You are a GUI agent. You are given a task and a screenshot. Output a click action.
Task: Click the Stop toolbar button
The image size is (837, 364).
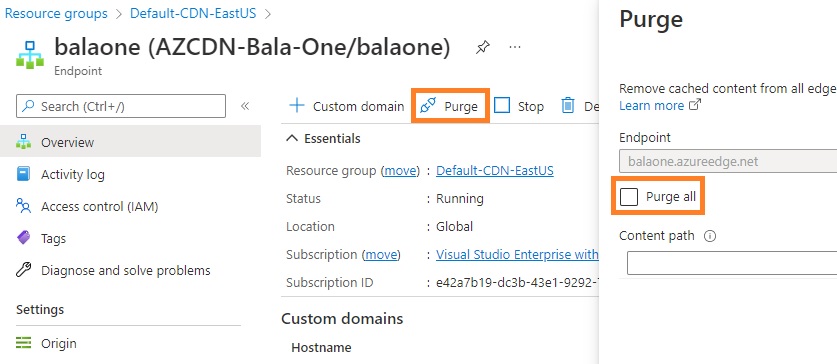[518, 106]
